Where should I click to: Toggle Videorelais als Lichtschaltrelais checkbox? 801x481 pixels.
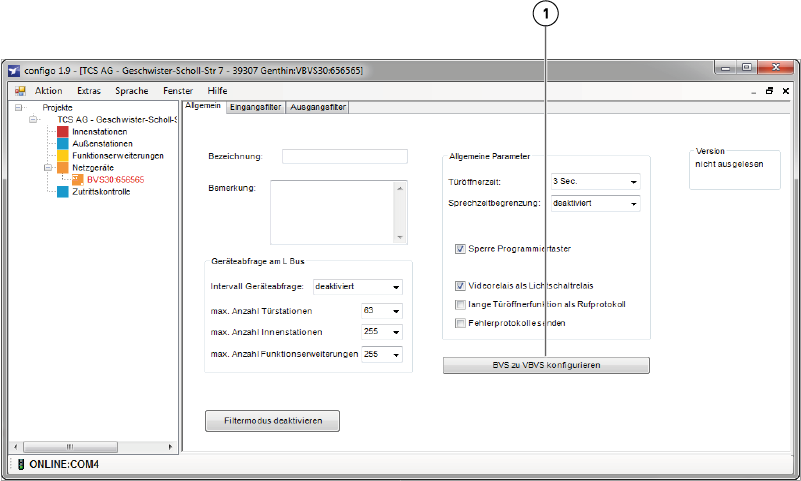[x=460, y=286]
